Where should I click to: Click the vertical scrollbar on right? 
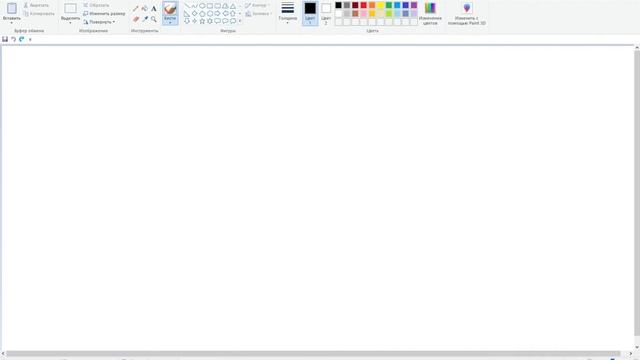[x=637, y=193]
